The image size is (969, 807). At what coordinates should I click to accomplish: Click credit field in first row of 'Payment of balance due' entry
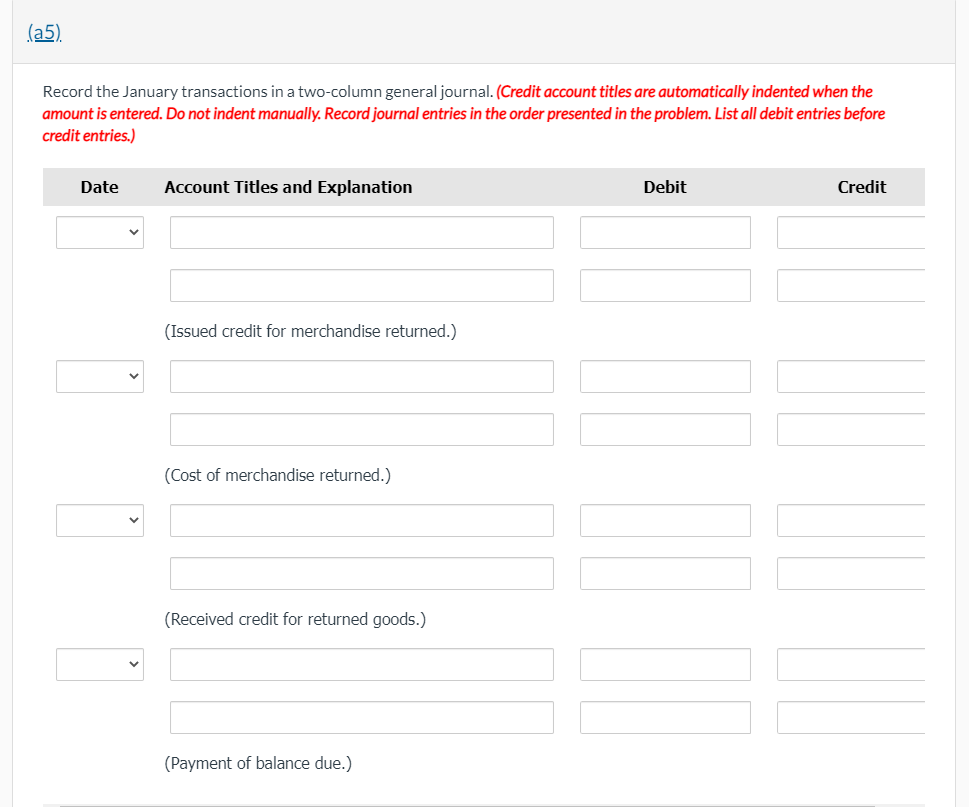coord(851,664)
